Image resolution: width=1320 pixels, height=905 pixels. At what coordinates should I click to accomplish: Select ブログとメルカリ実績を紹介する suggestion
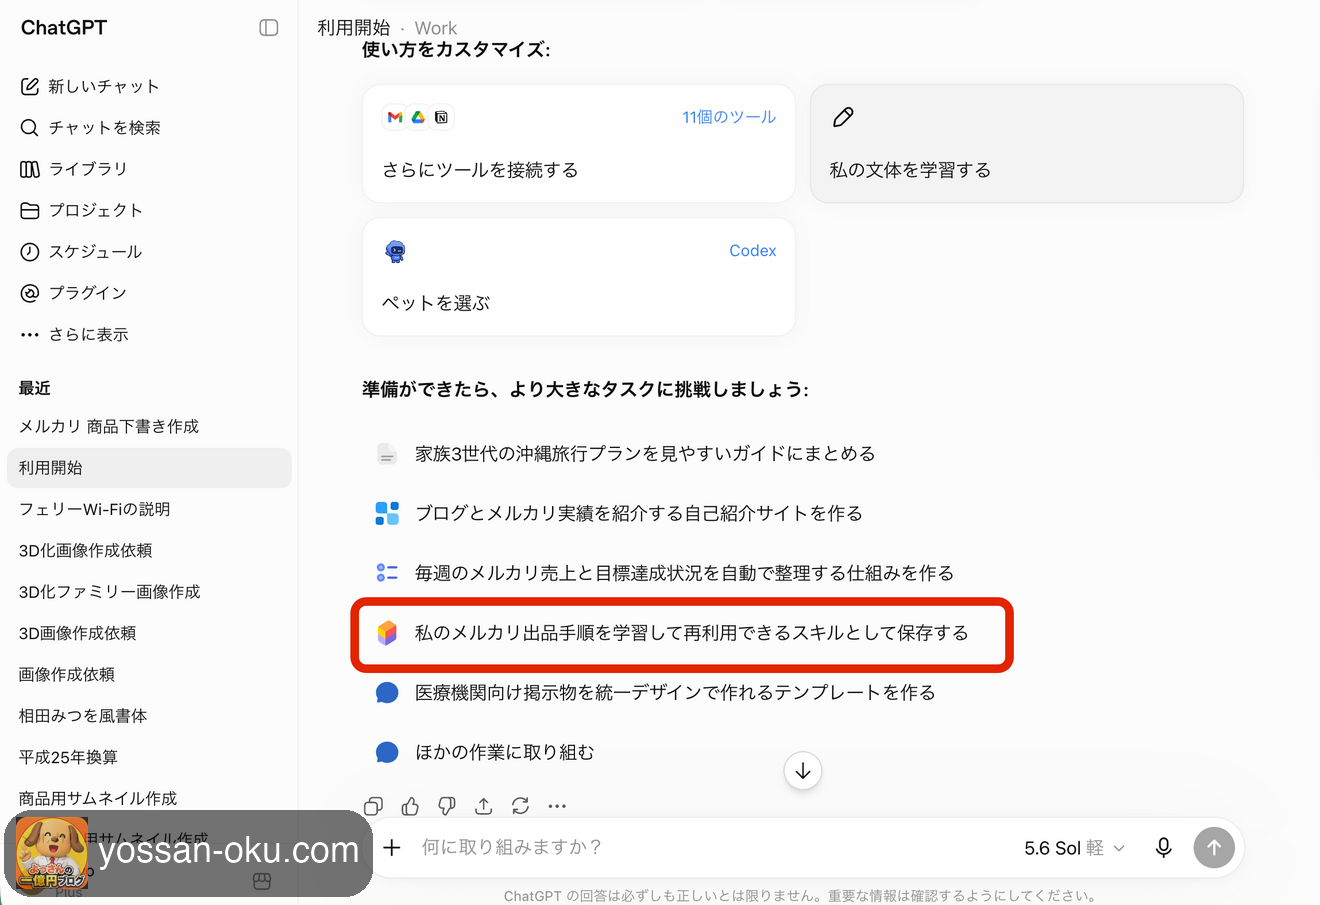click(x=638, y=513)
